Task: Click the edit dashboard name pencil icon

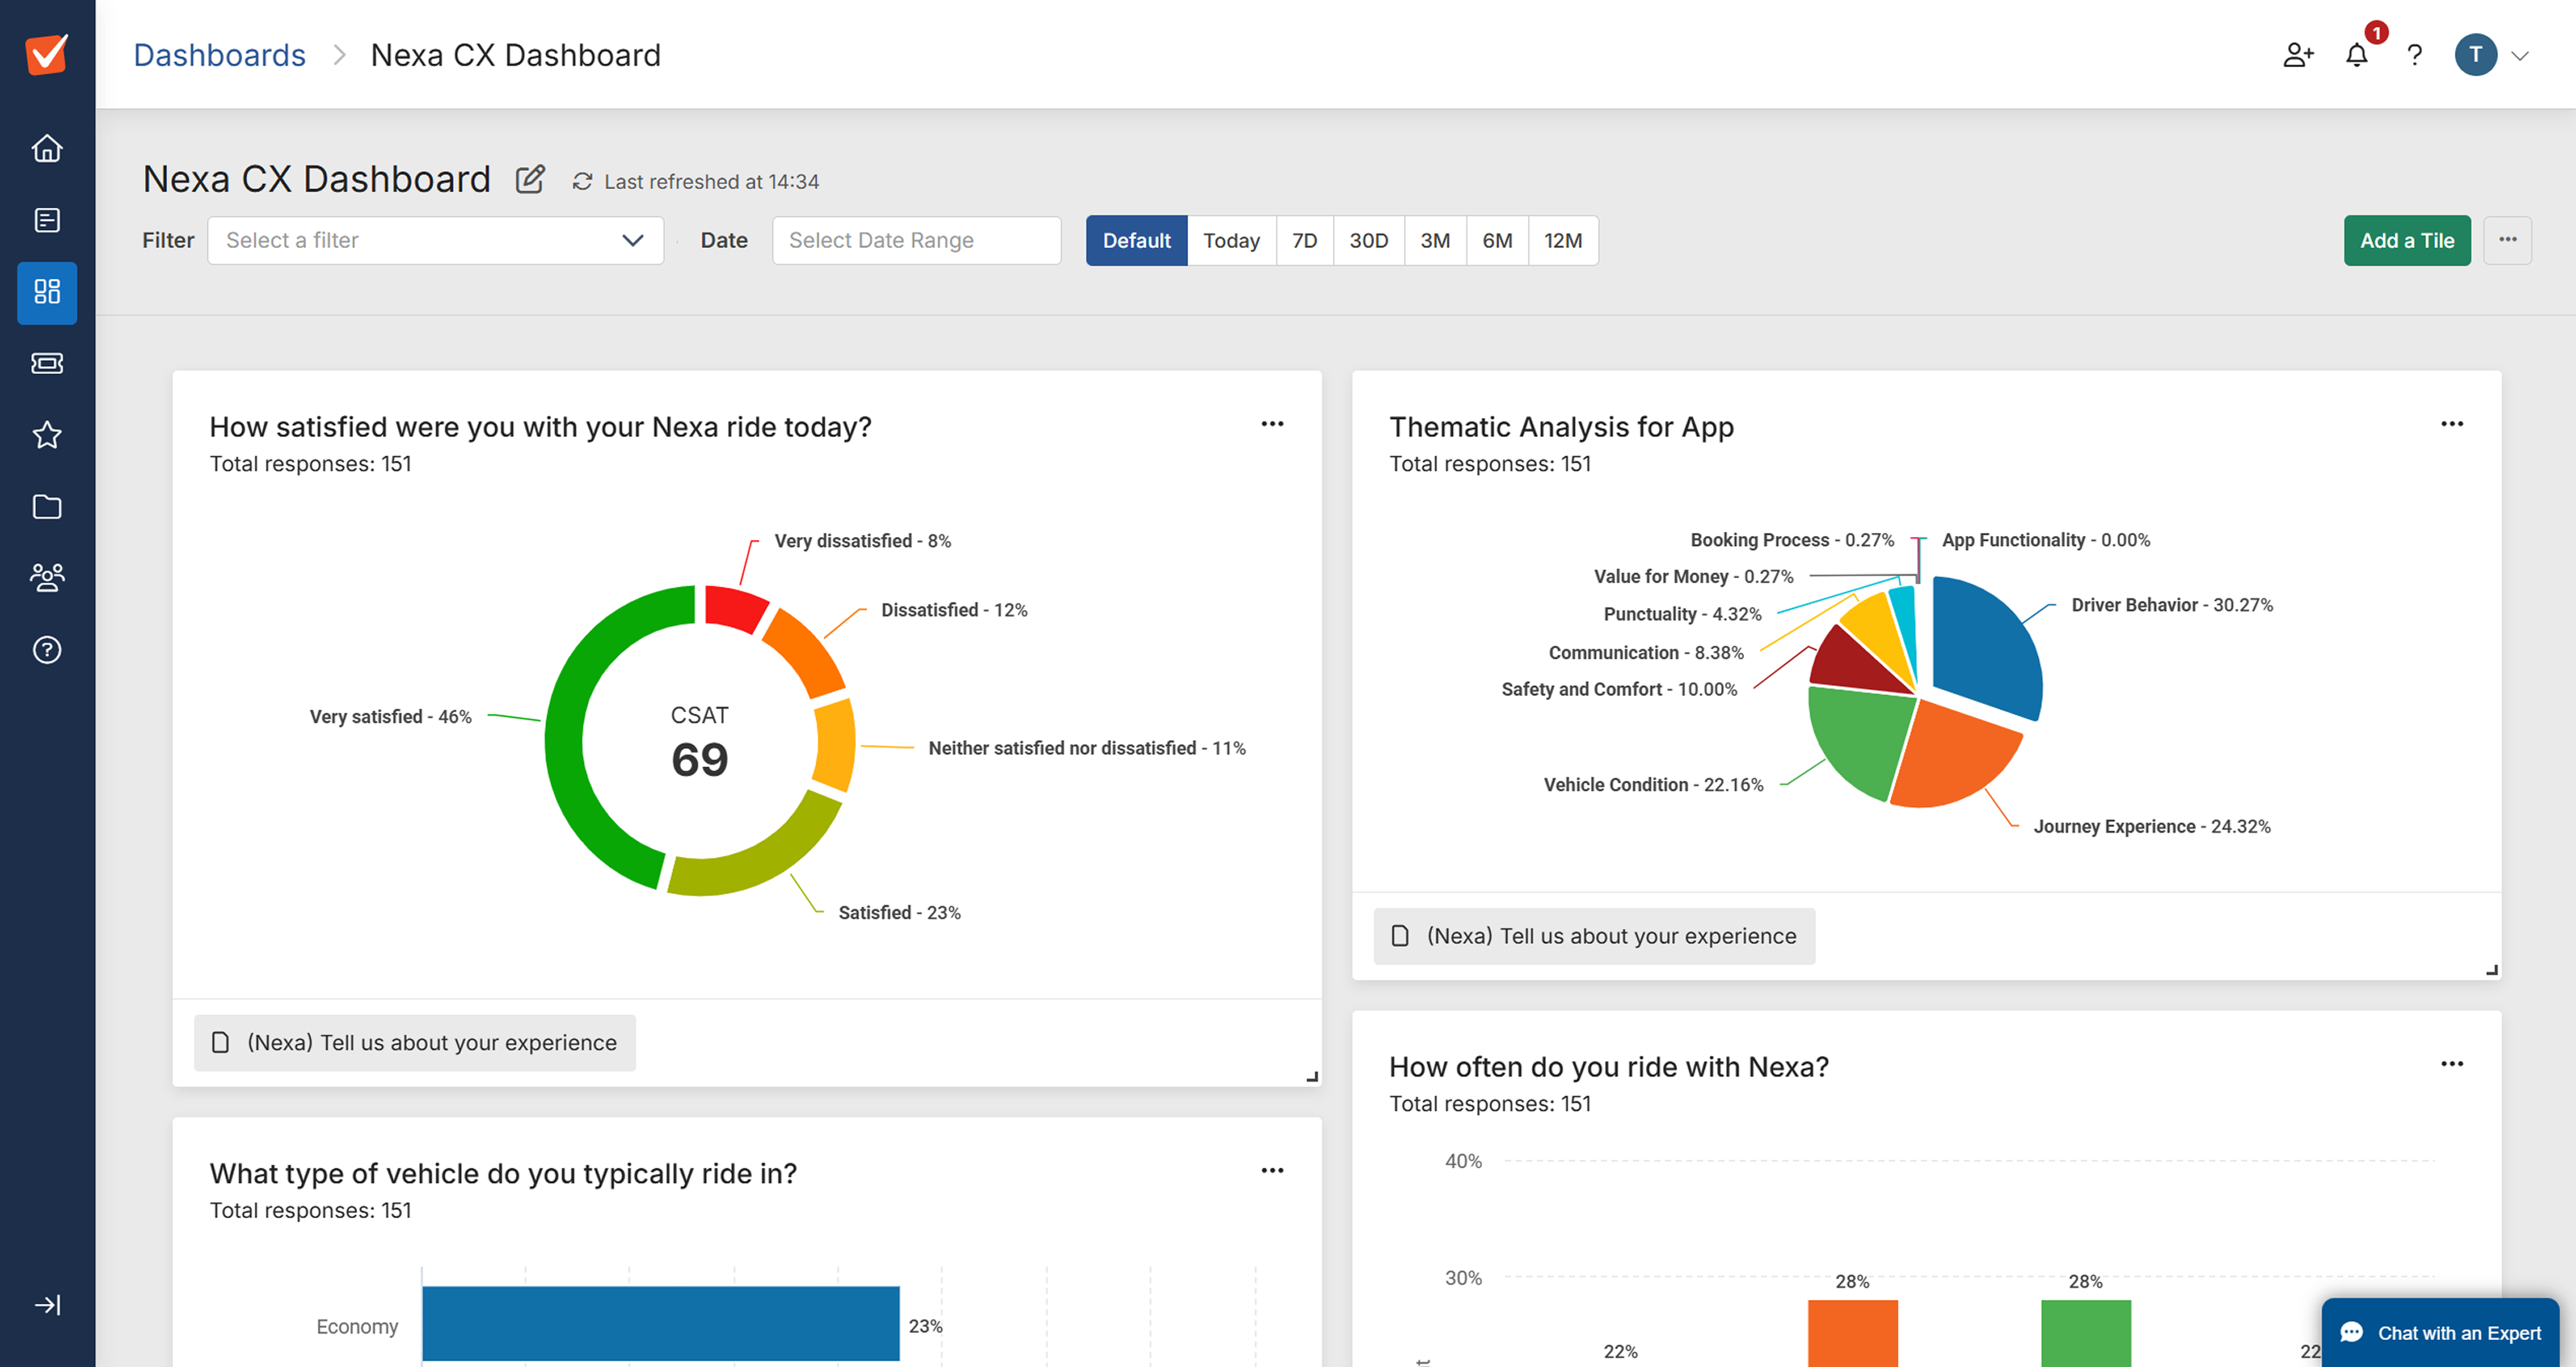Action: tap(530, 180)
